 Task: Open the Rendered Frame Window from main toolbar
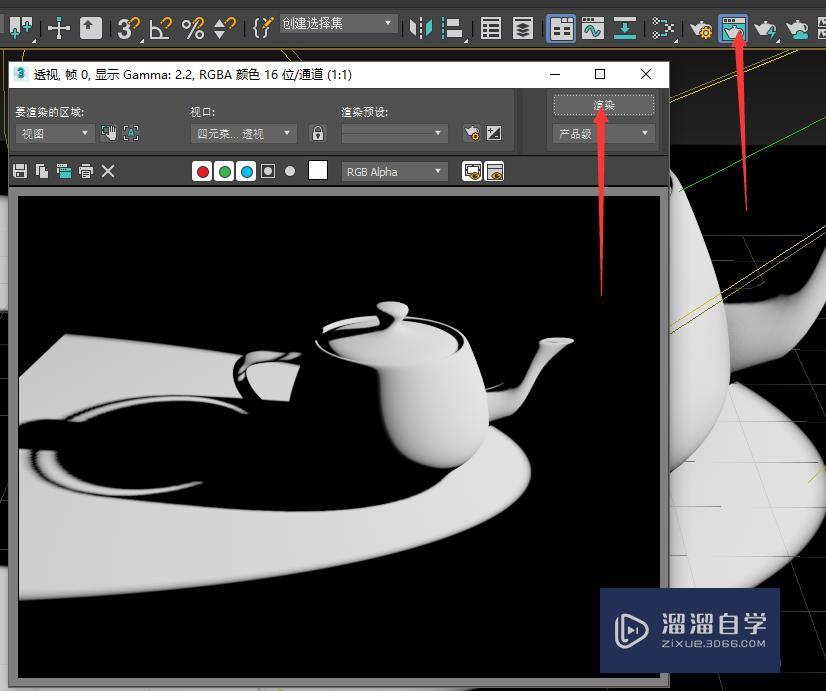pyautogui.click(x=733, y=28)
